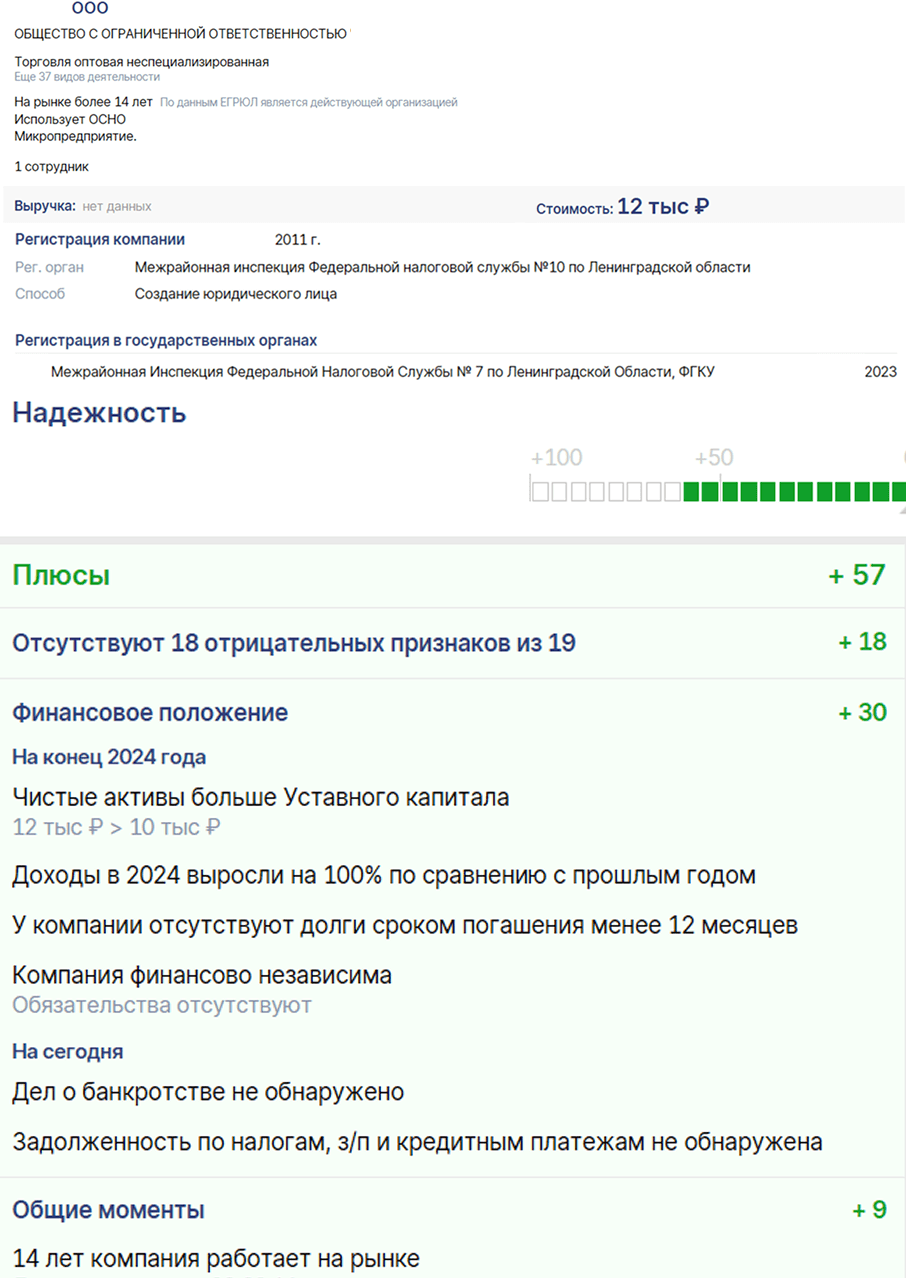Open 'Регистрация компании' section heading
The width and height of the screenshot is (906, 1279).
[x=100, y=240]
